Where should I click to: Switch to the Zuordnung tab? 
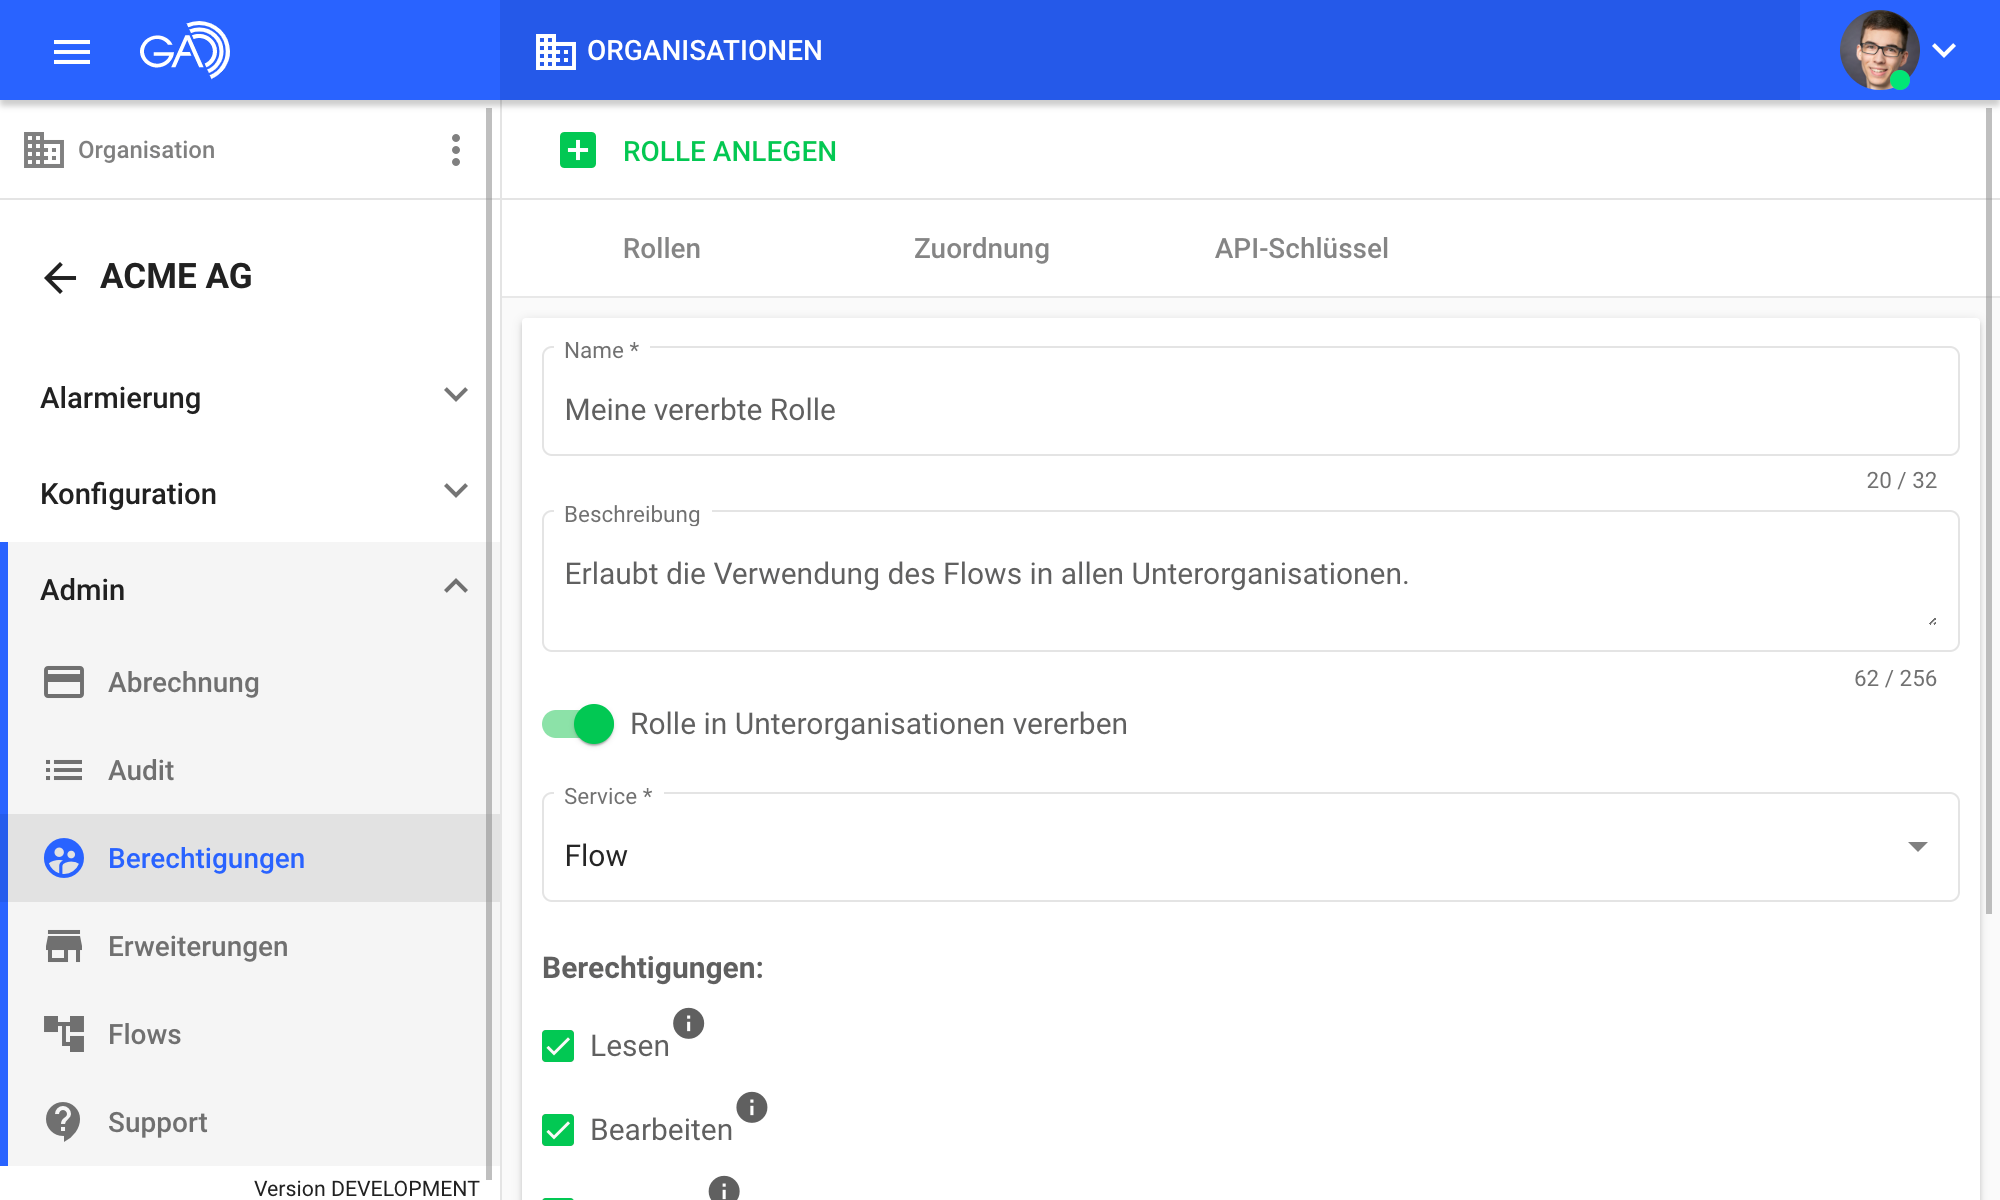point(981,248)
